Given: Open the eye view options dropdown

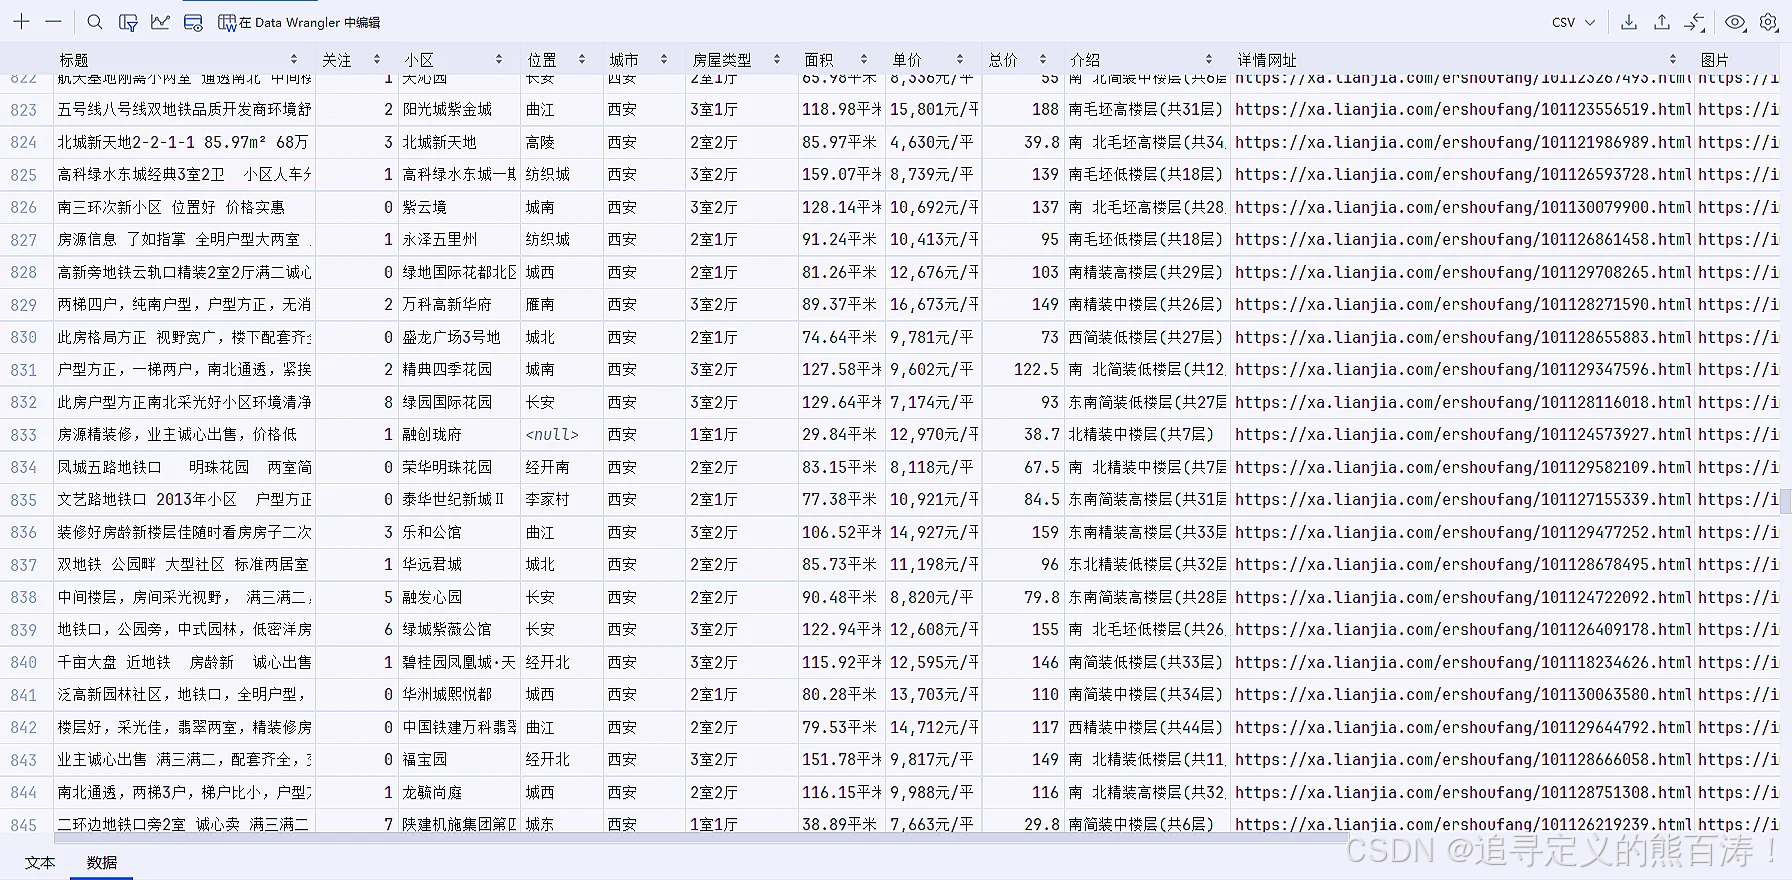Looking at the screenshot, I should point(1736,22).
